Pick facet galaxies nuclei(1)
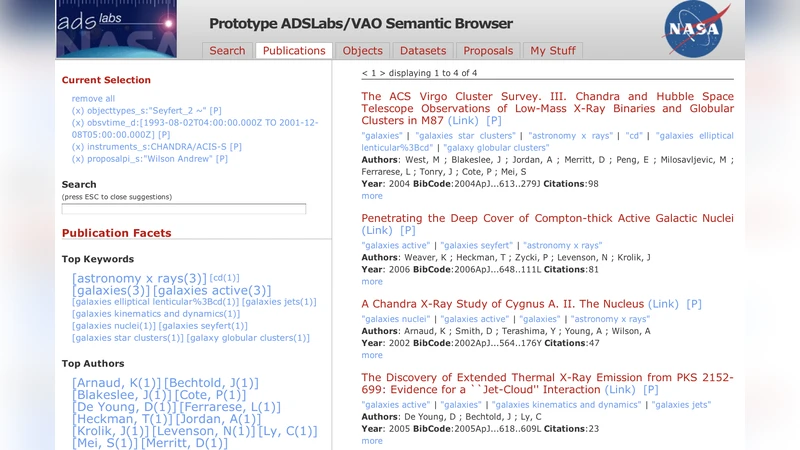Viewport: 800px width, 450px height. (114, 326)
